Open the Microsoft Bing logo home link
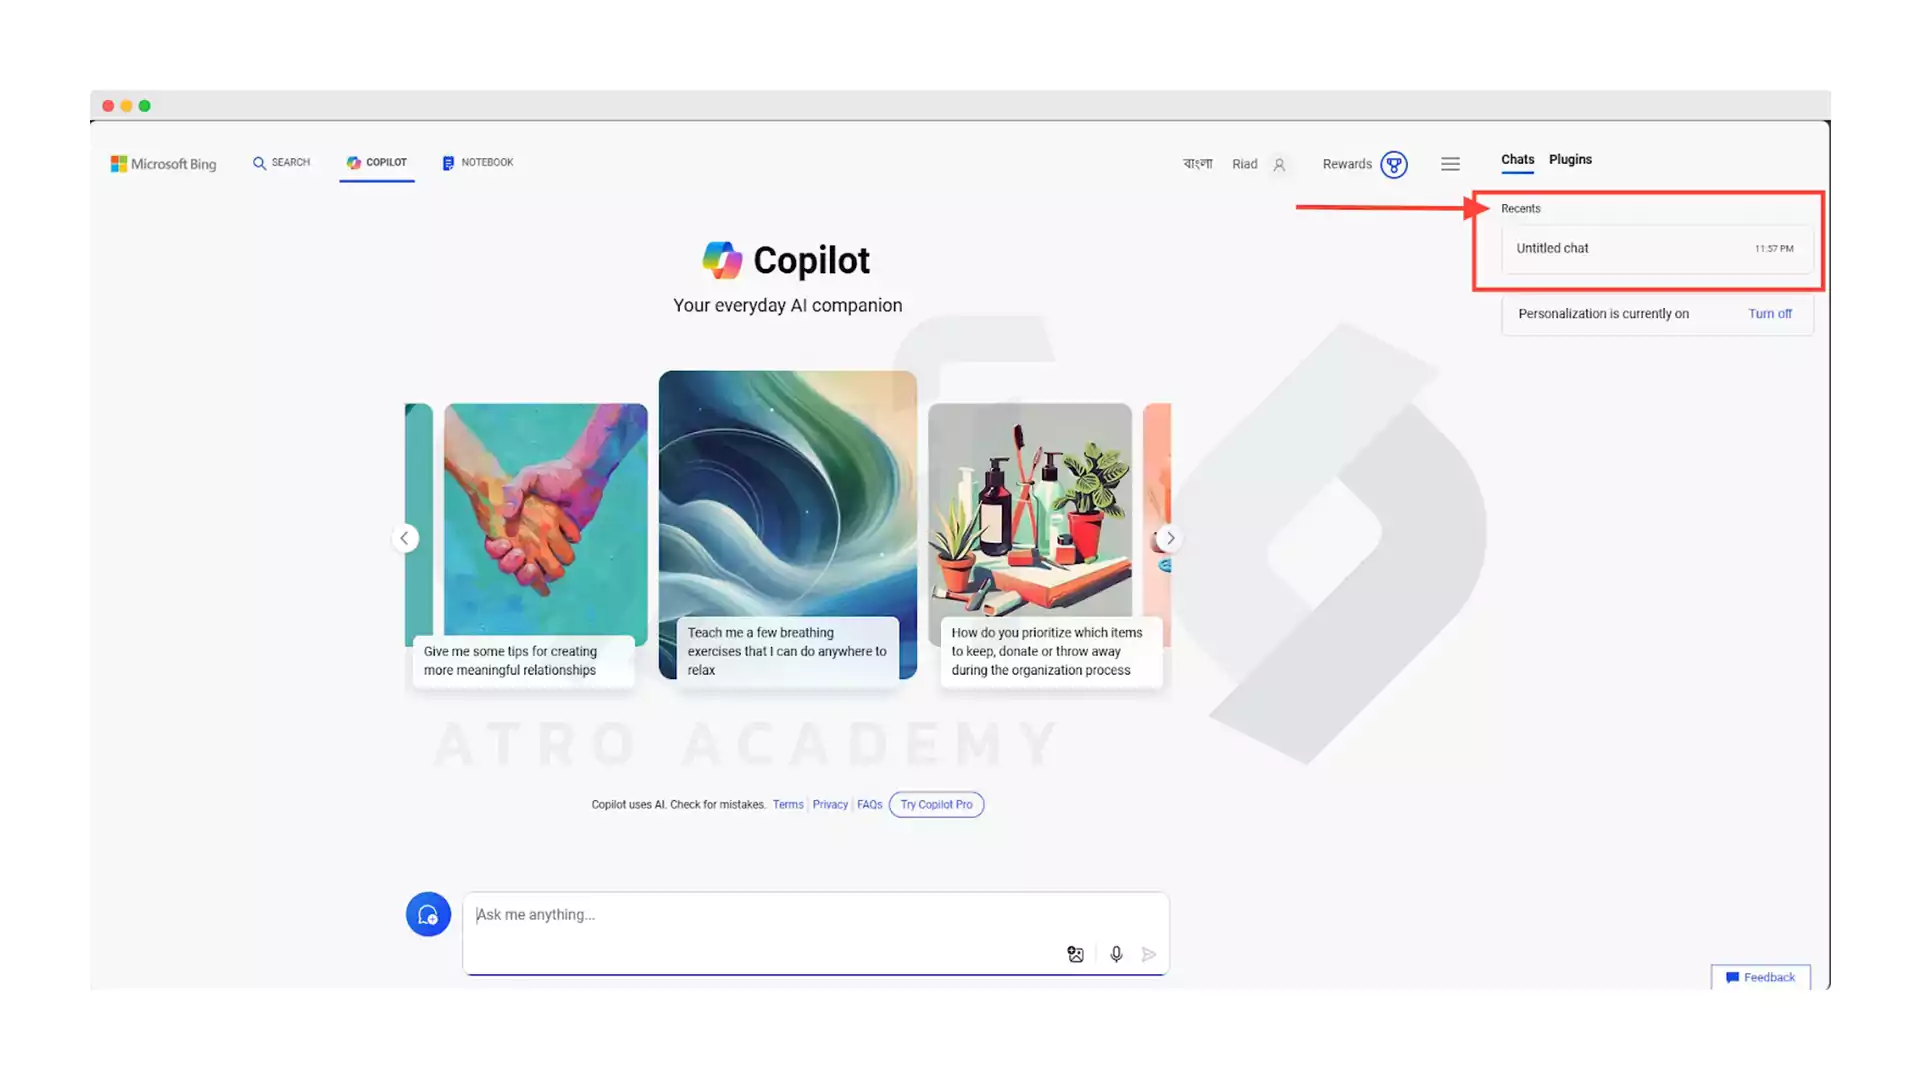Screen dimensions: 1920x1080 (163, 164)
